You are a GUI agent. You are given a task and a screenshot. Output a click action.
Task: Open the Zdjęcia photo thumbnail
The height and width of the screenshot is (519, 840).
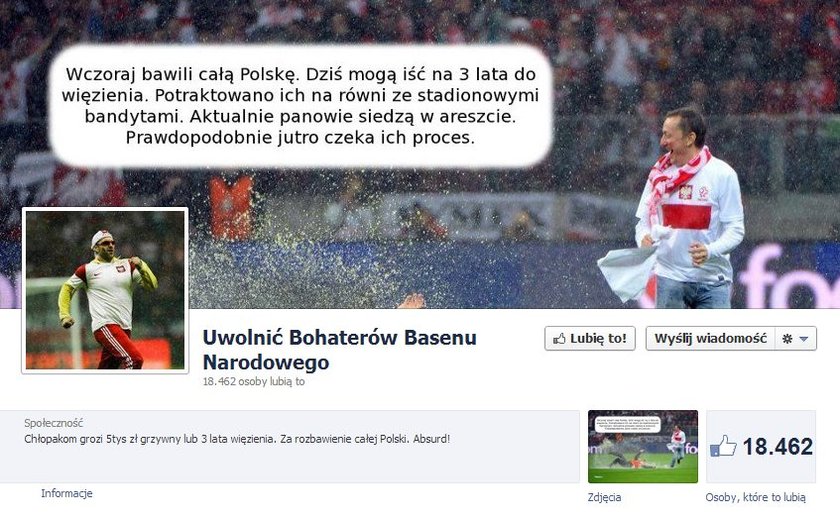pos(643,447)
